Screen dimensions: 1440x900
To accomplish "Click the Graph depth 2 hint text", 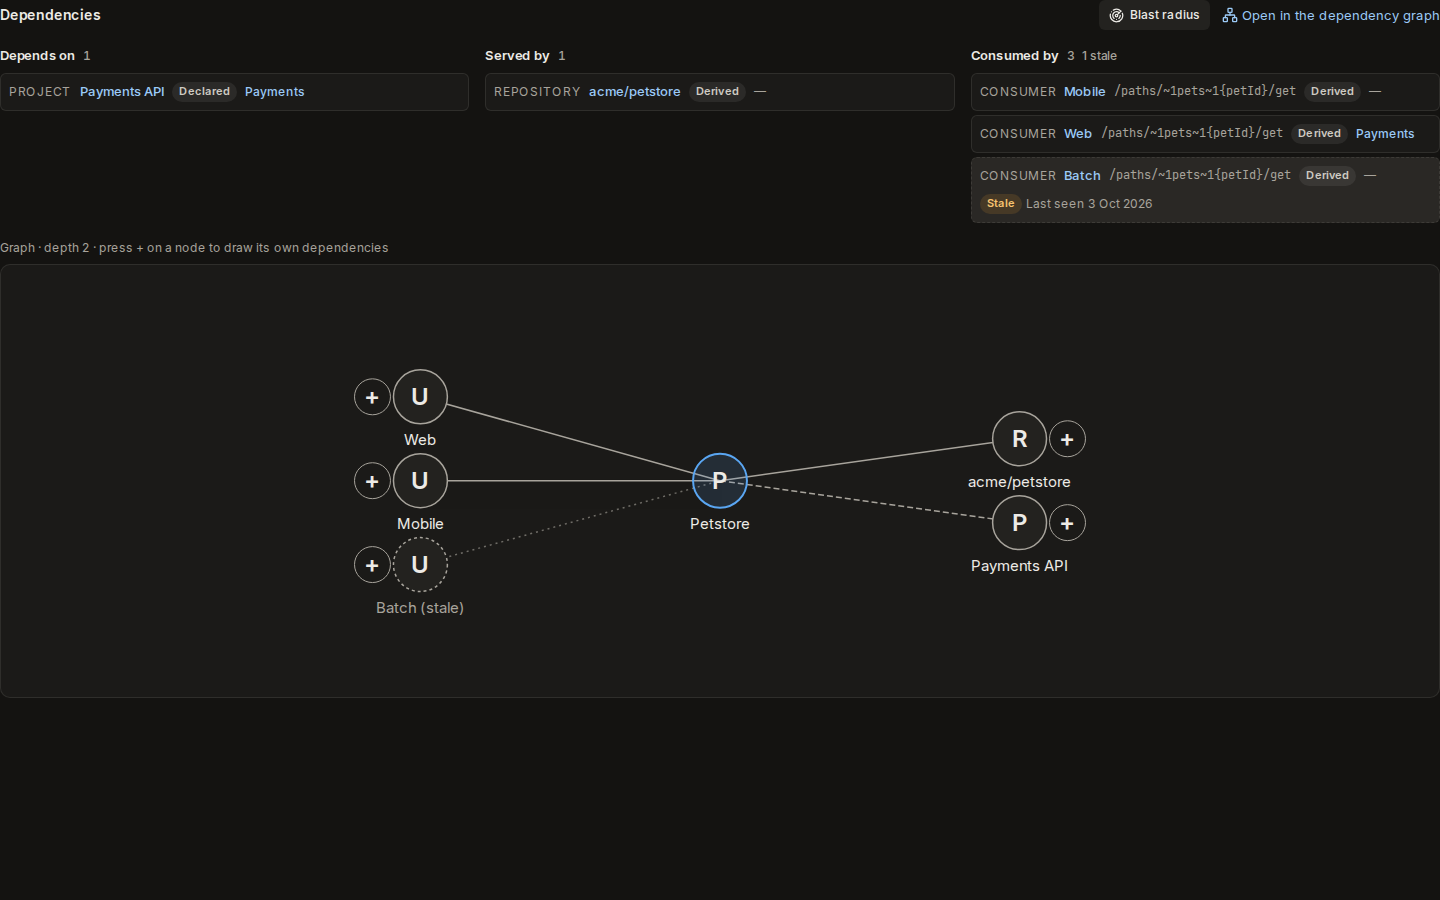I will [194, 248].
